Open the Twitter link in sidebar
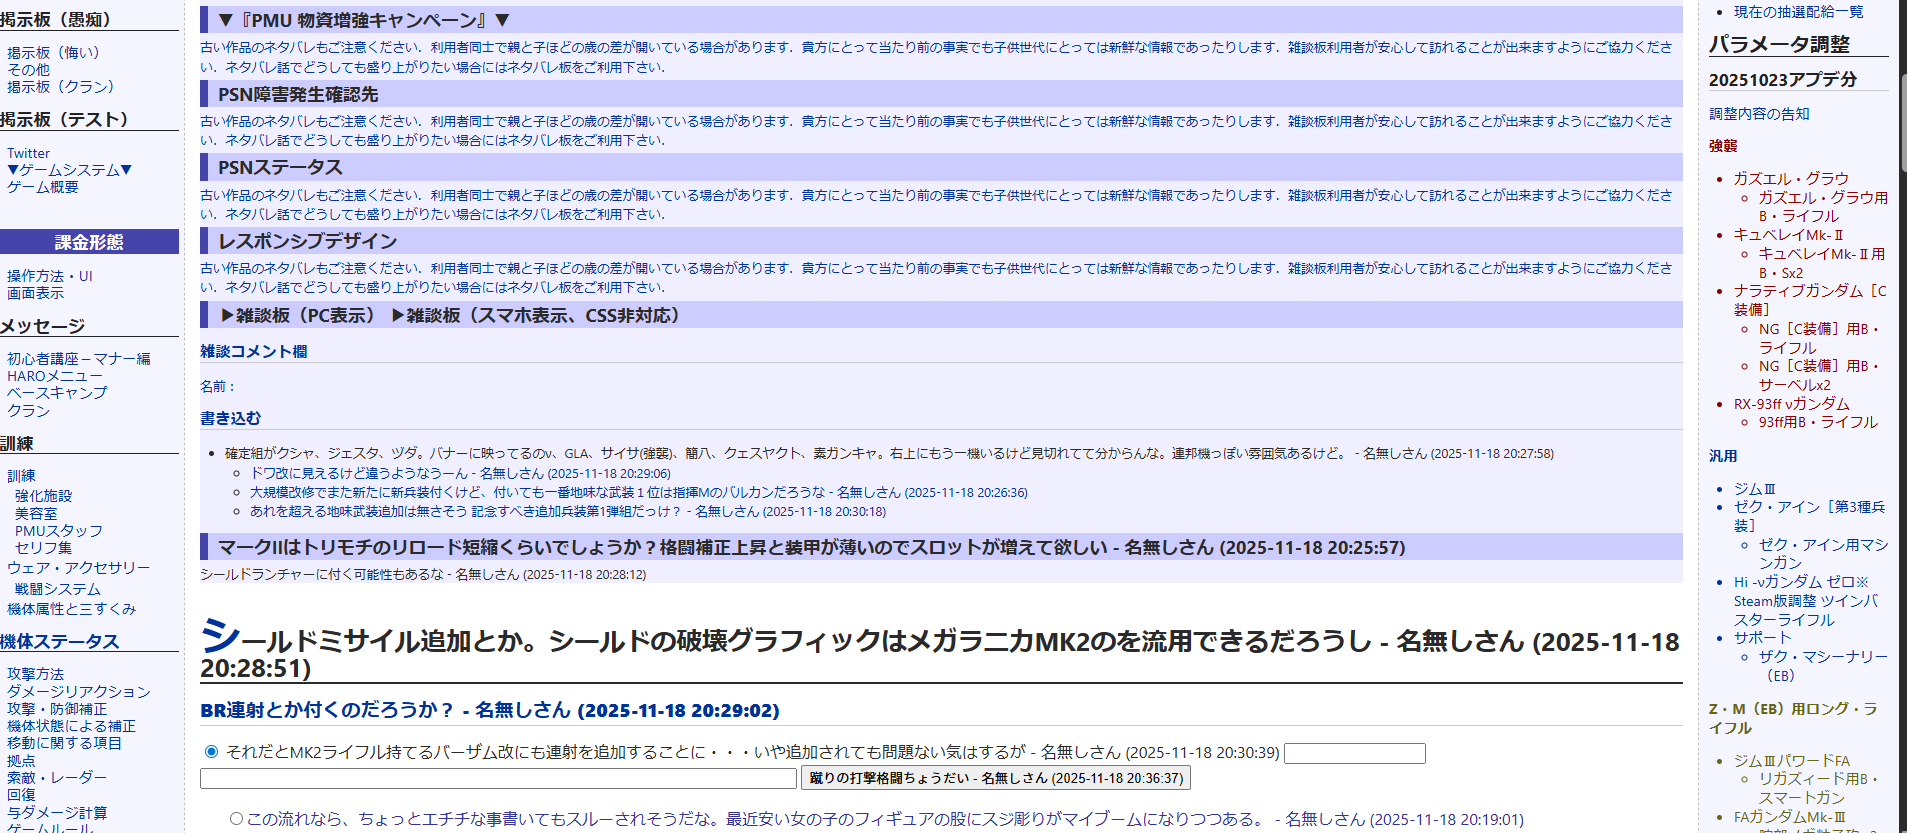Screen dimensions: 1907x833 [28, 153]
